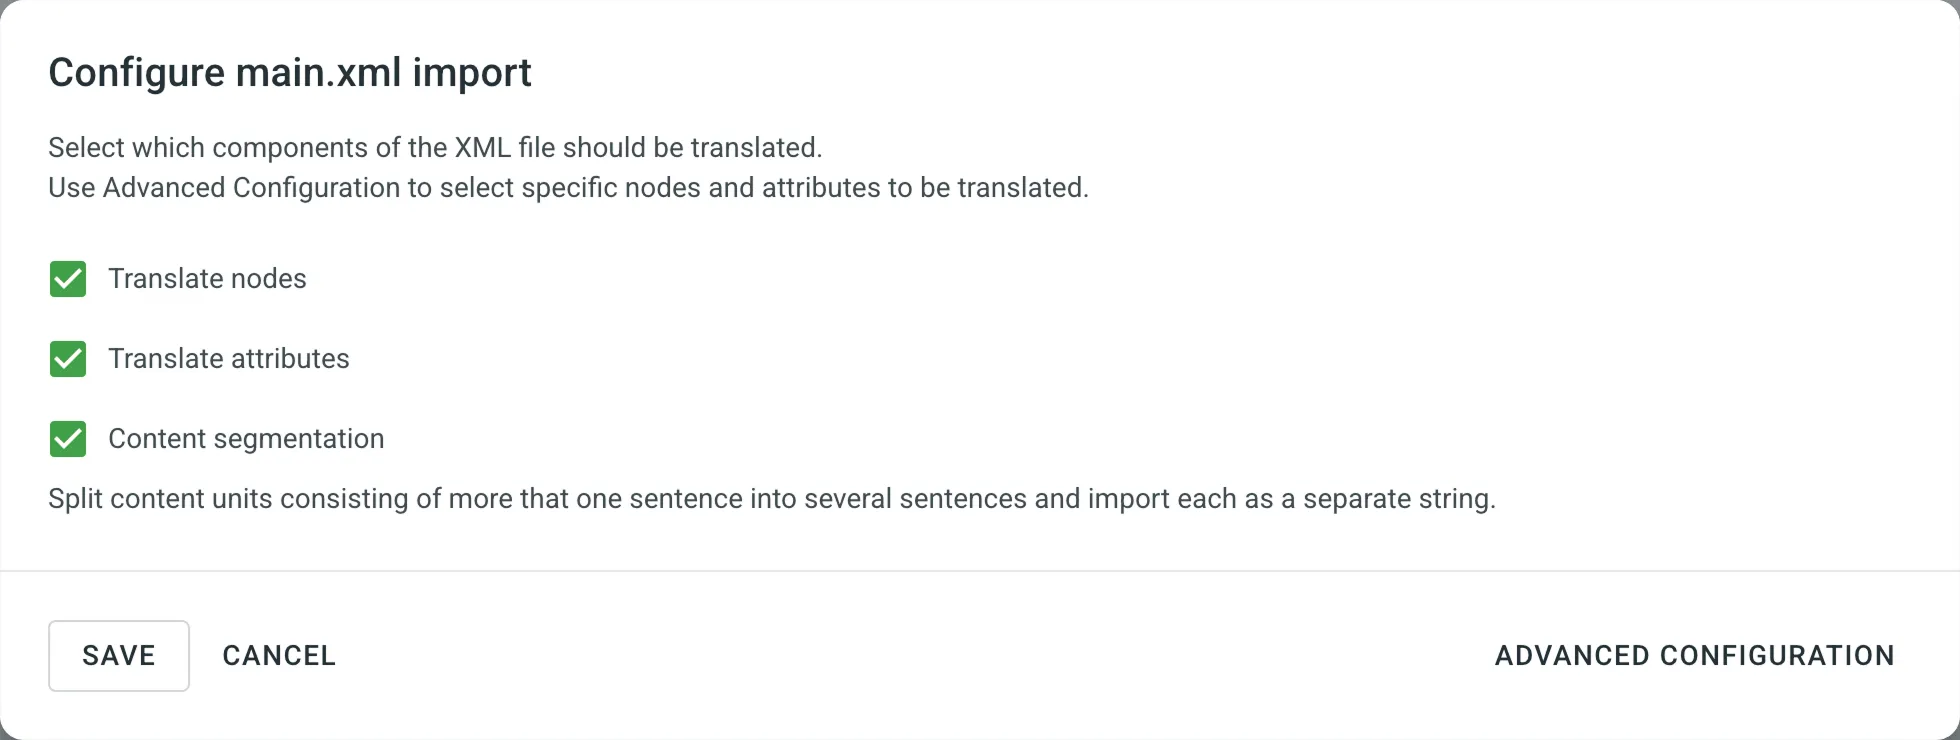Image resolution: width=1960 pixels, height=740 pixels.
Task: Click the content segmentation description text
Action: [x=770, y=498]
